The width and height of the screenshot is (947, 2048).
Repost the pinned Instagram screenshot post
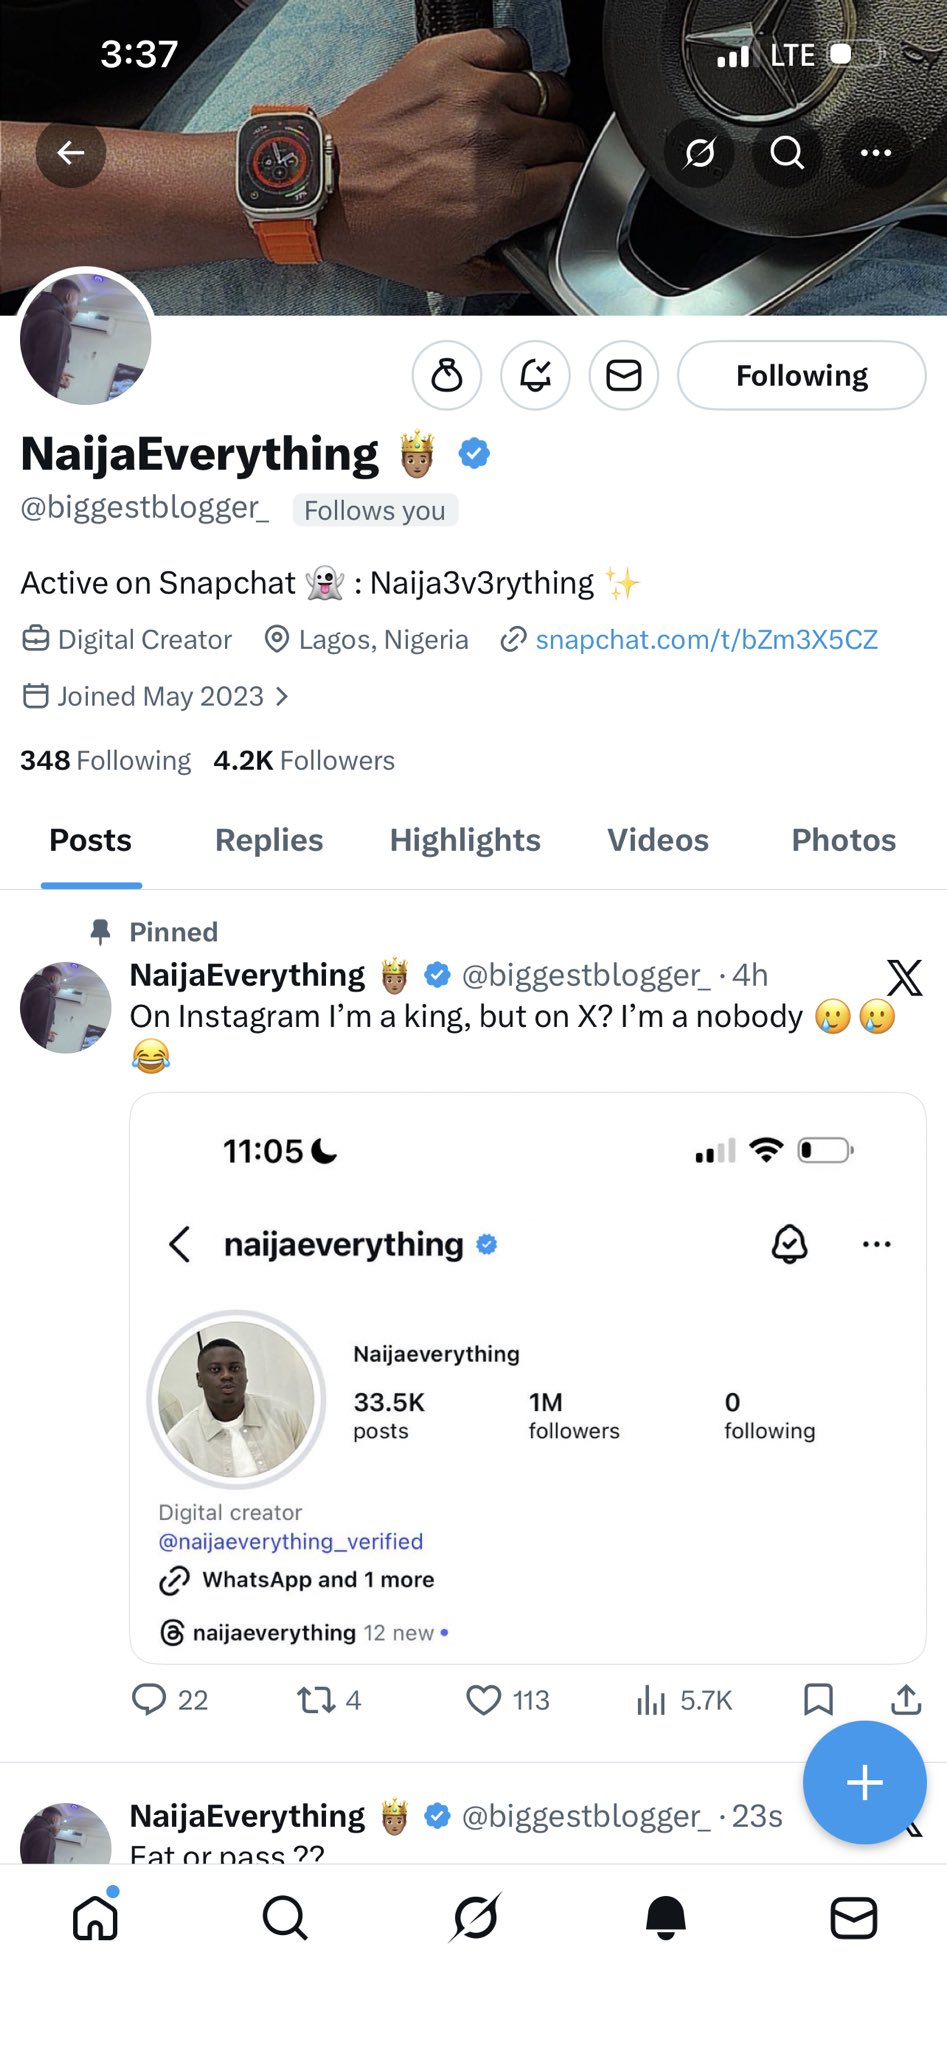tap(317, 1700)
